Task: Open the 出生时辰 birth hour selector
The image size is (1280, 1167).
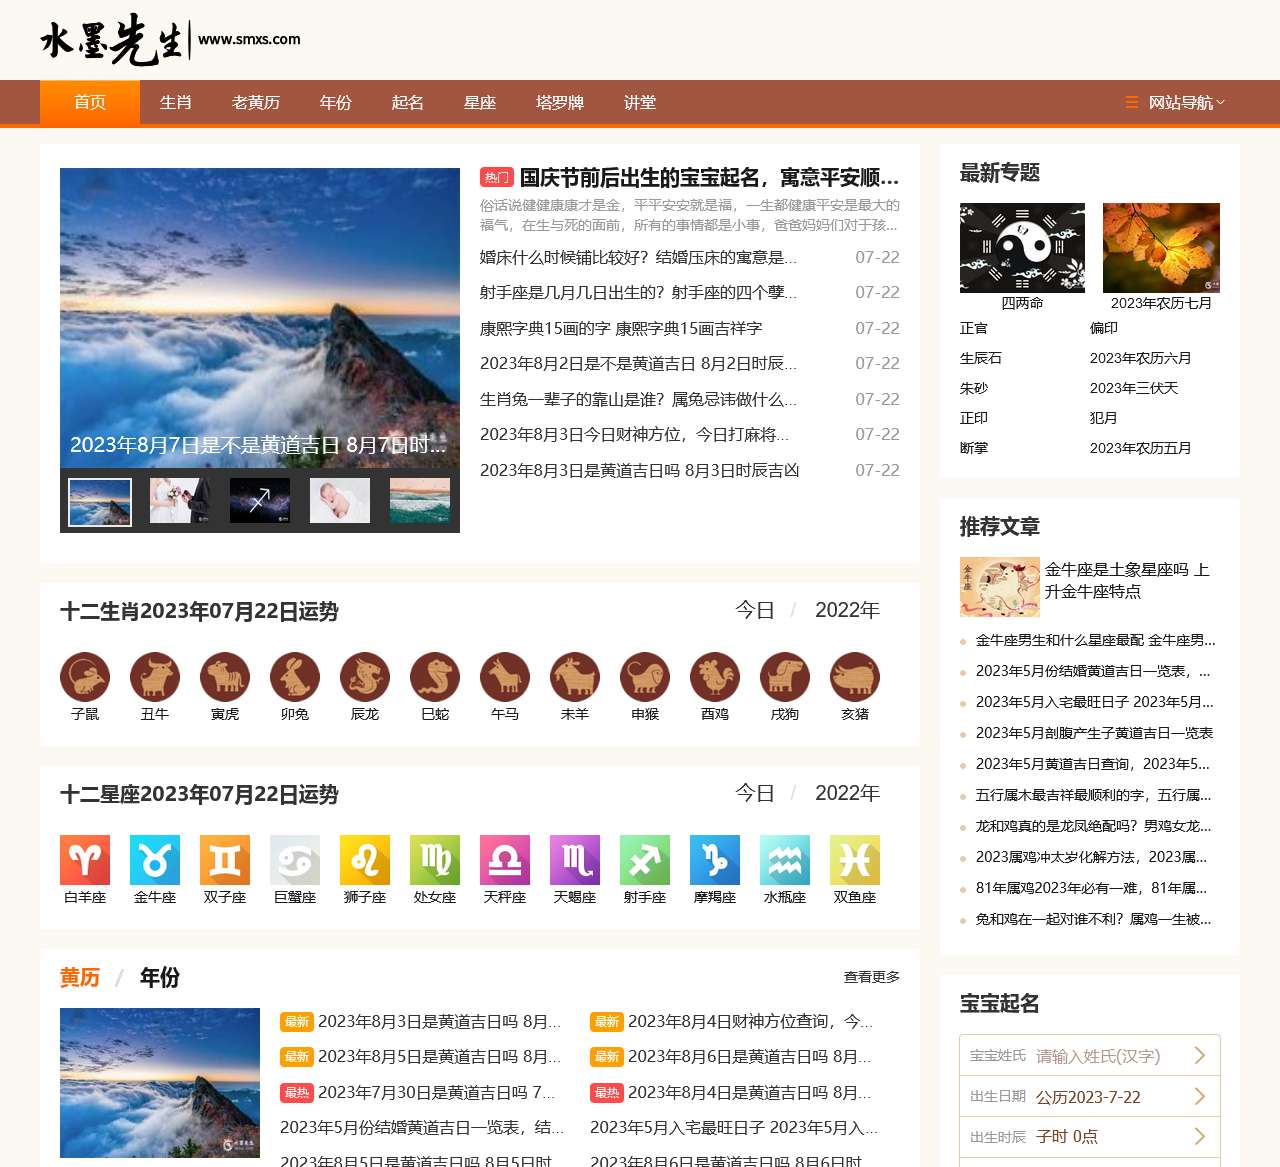Action: coord(1090,1137)
